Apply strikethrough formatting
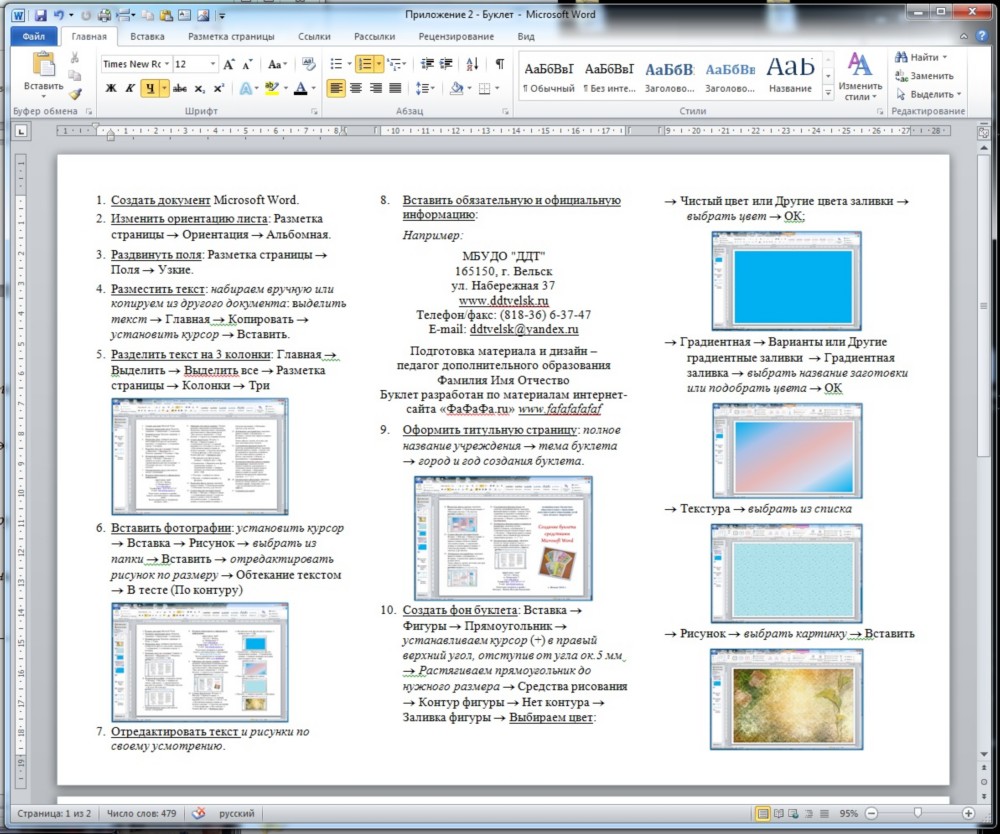The image size is (1000, 834). pos(180,88)
